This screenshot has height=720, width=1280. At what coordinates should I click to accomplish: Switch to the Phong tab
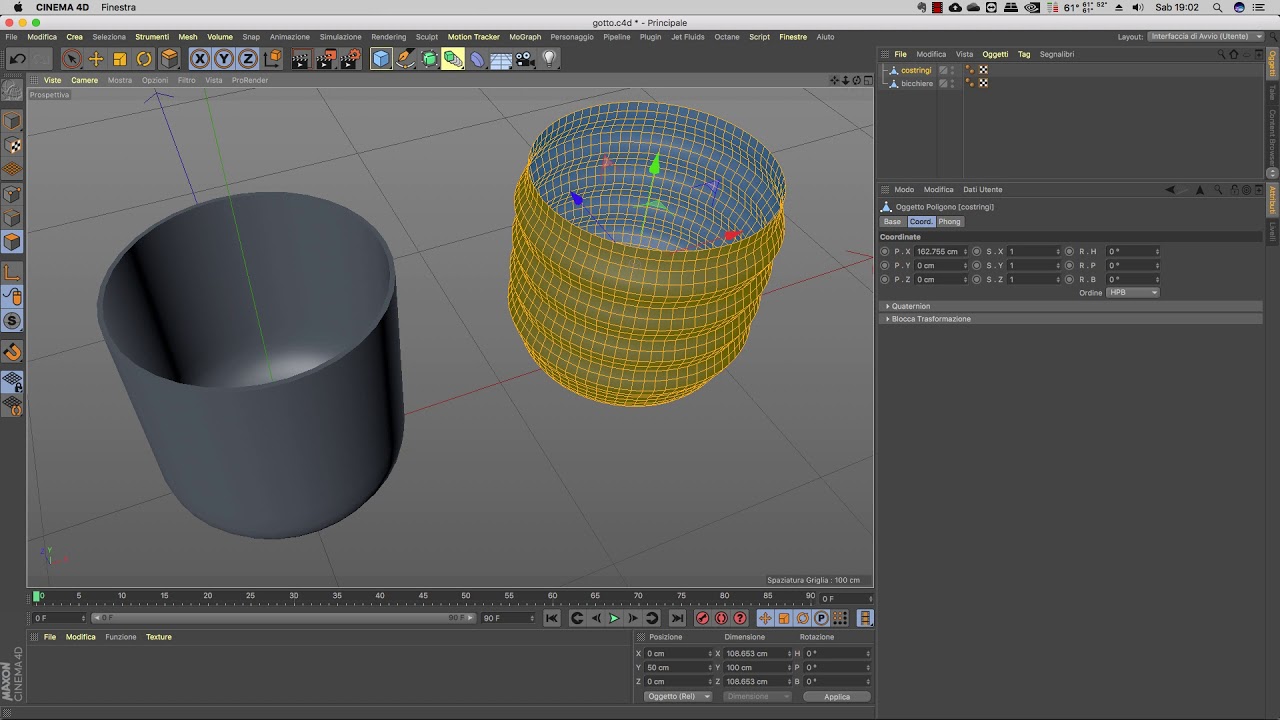(949, 222)
